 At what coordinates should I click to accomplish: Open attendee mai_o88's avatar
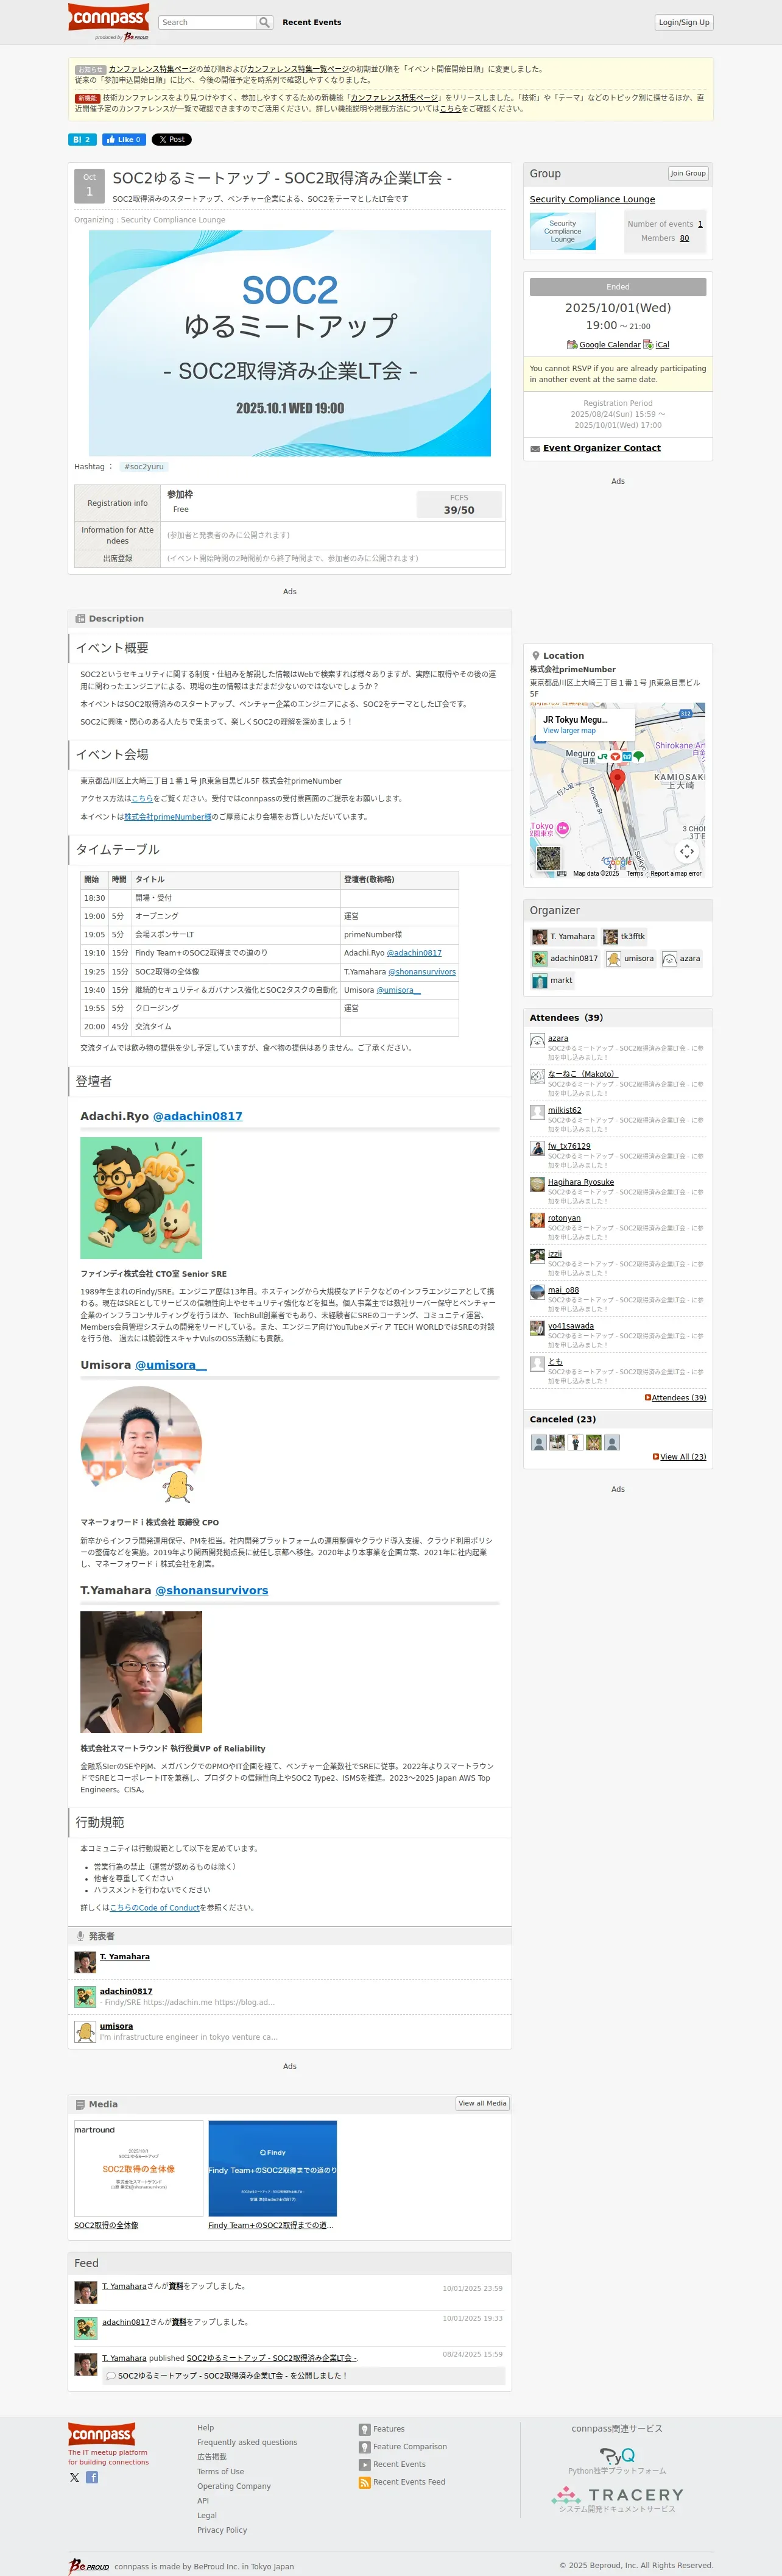click(537, 1292)
